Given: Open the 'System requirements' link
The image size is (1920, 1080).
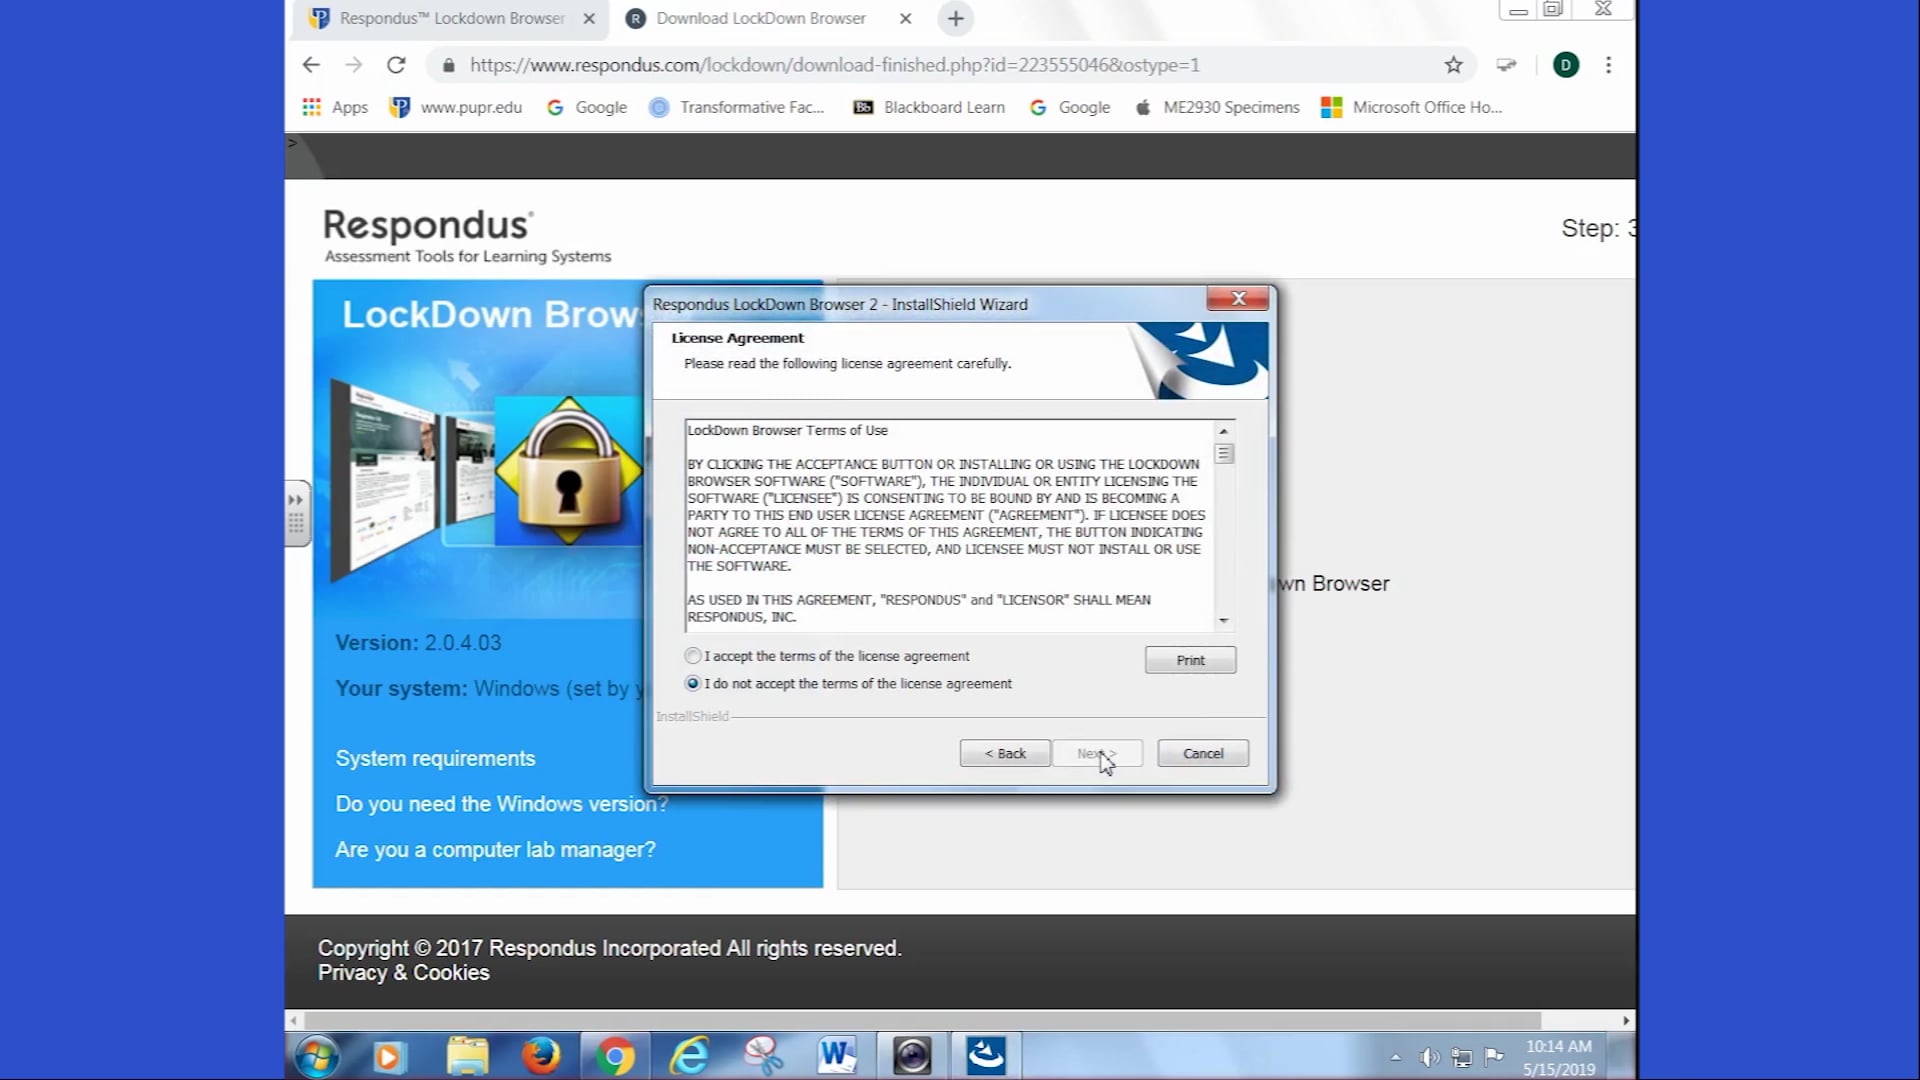Looking at the screenshot, I should tap(434, 757).
